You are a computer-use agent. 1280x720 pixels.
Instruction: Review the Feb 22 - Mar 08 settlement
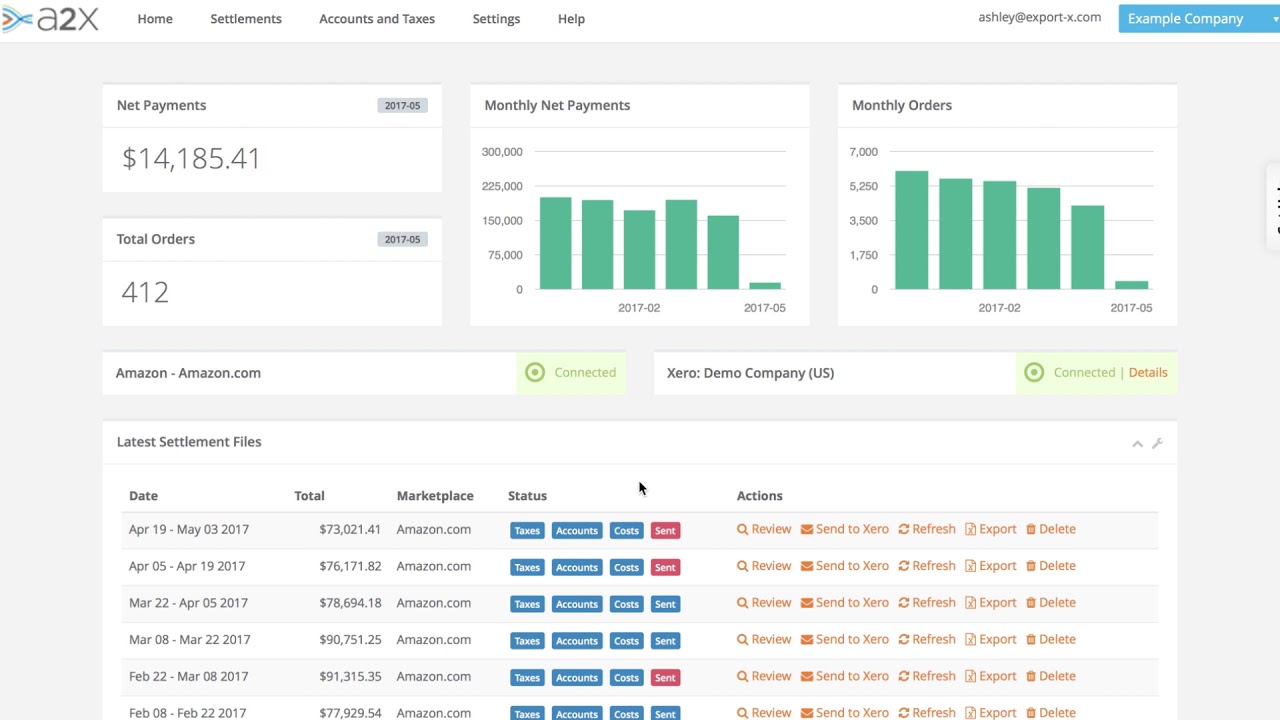(x=764, y=676)
